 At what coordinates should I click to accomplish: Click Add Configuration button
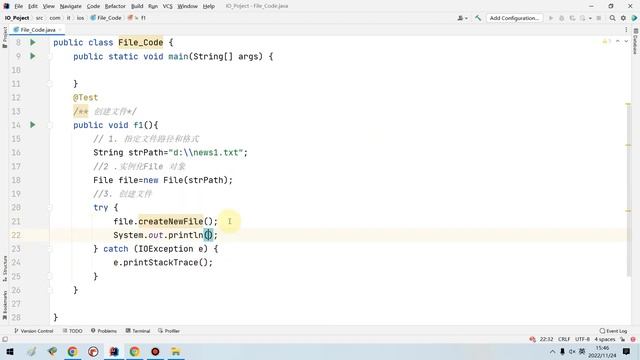click(514, 18)
